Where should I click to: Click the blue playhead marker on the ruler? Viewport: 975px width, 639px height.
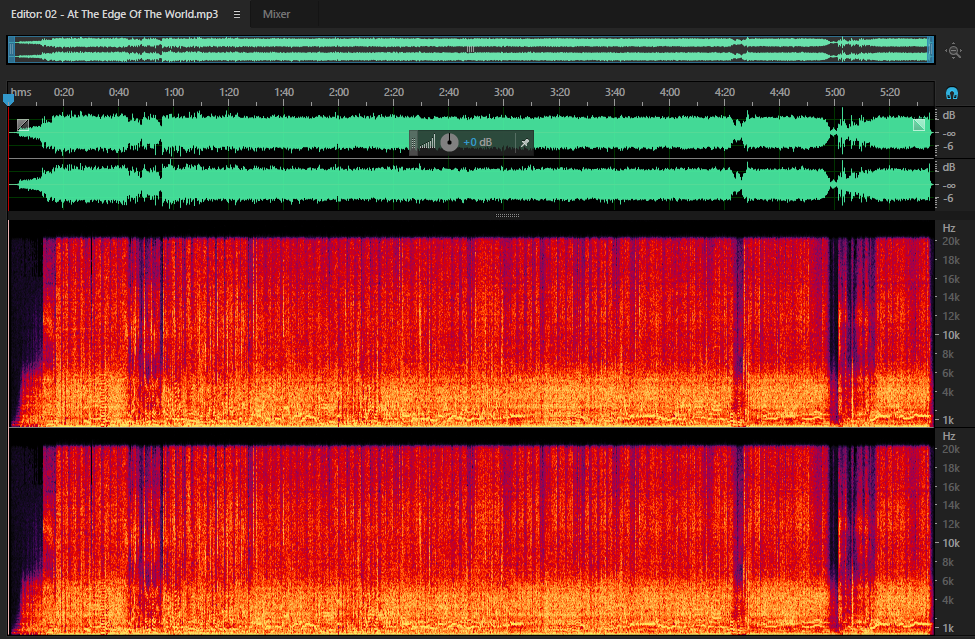(8, 99)
